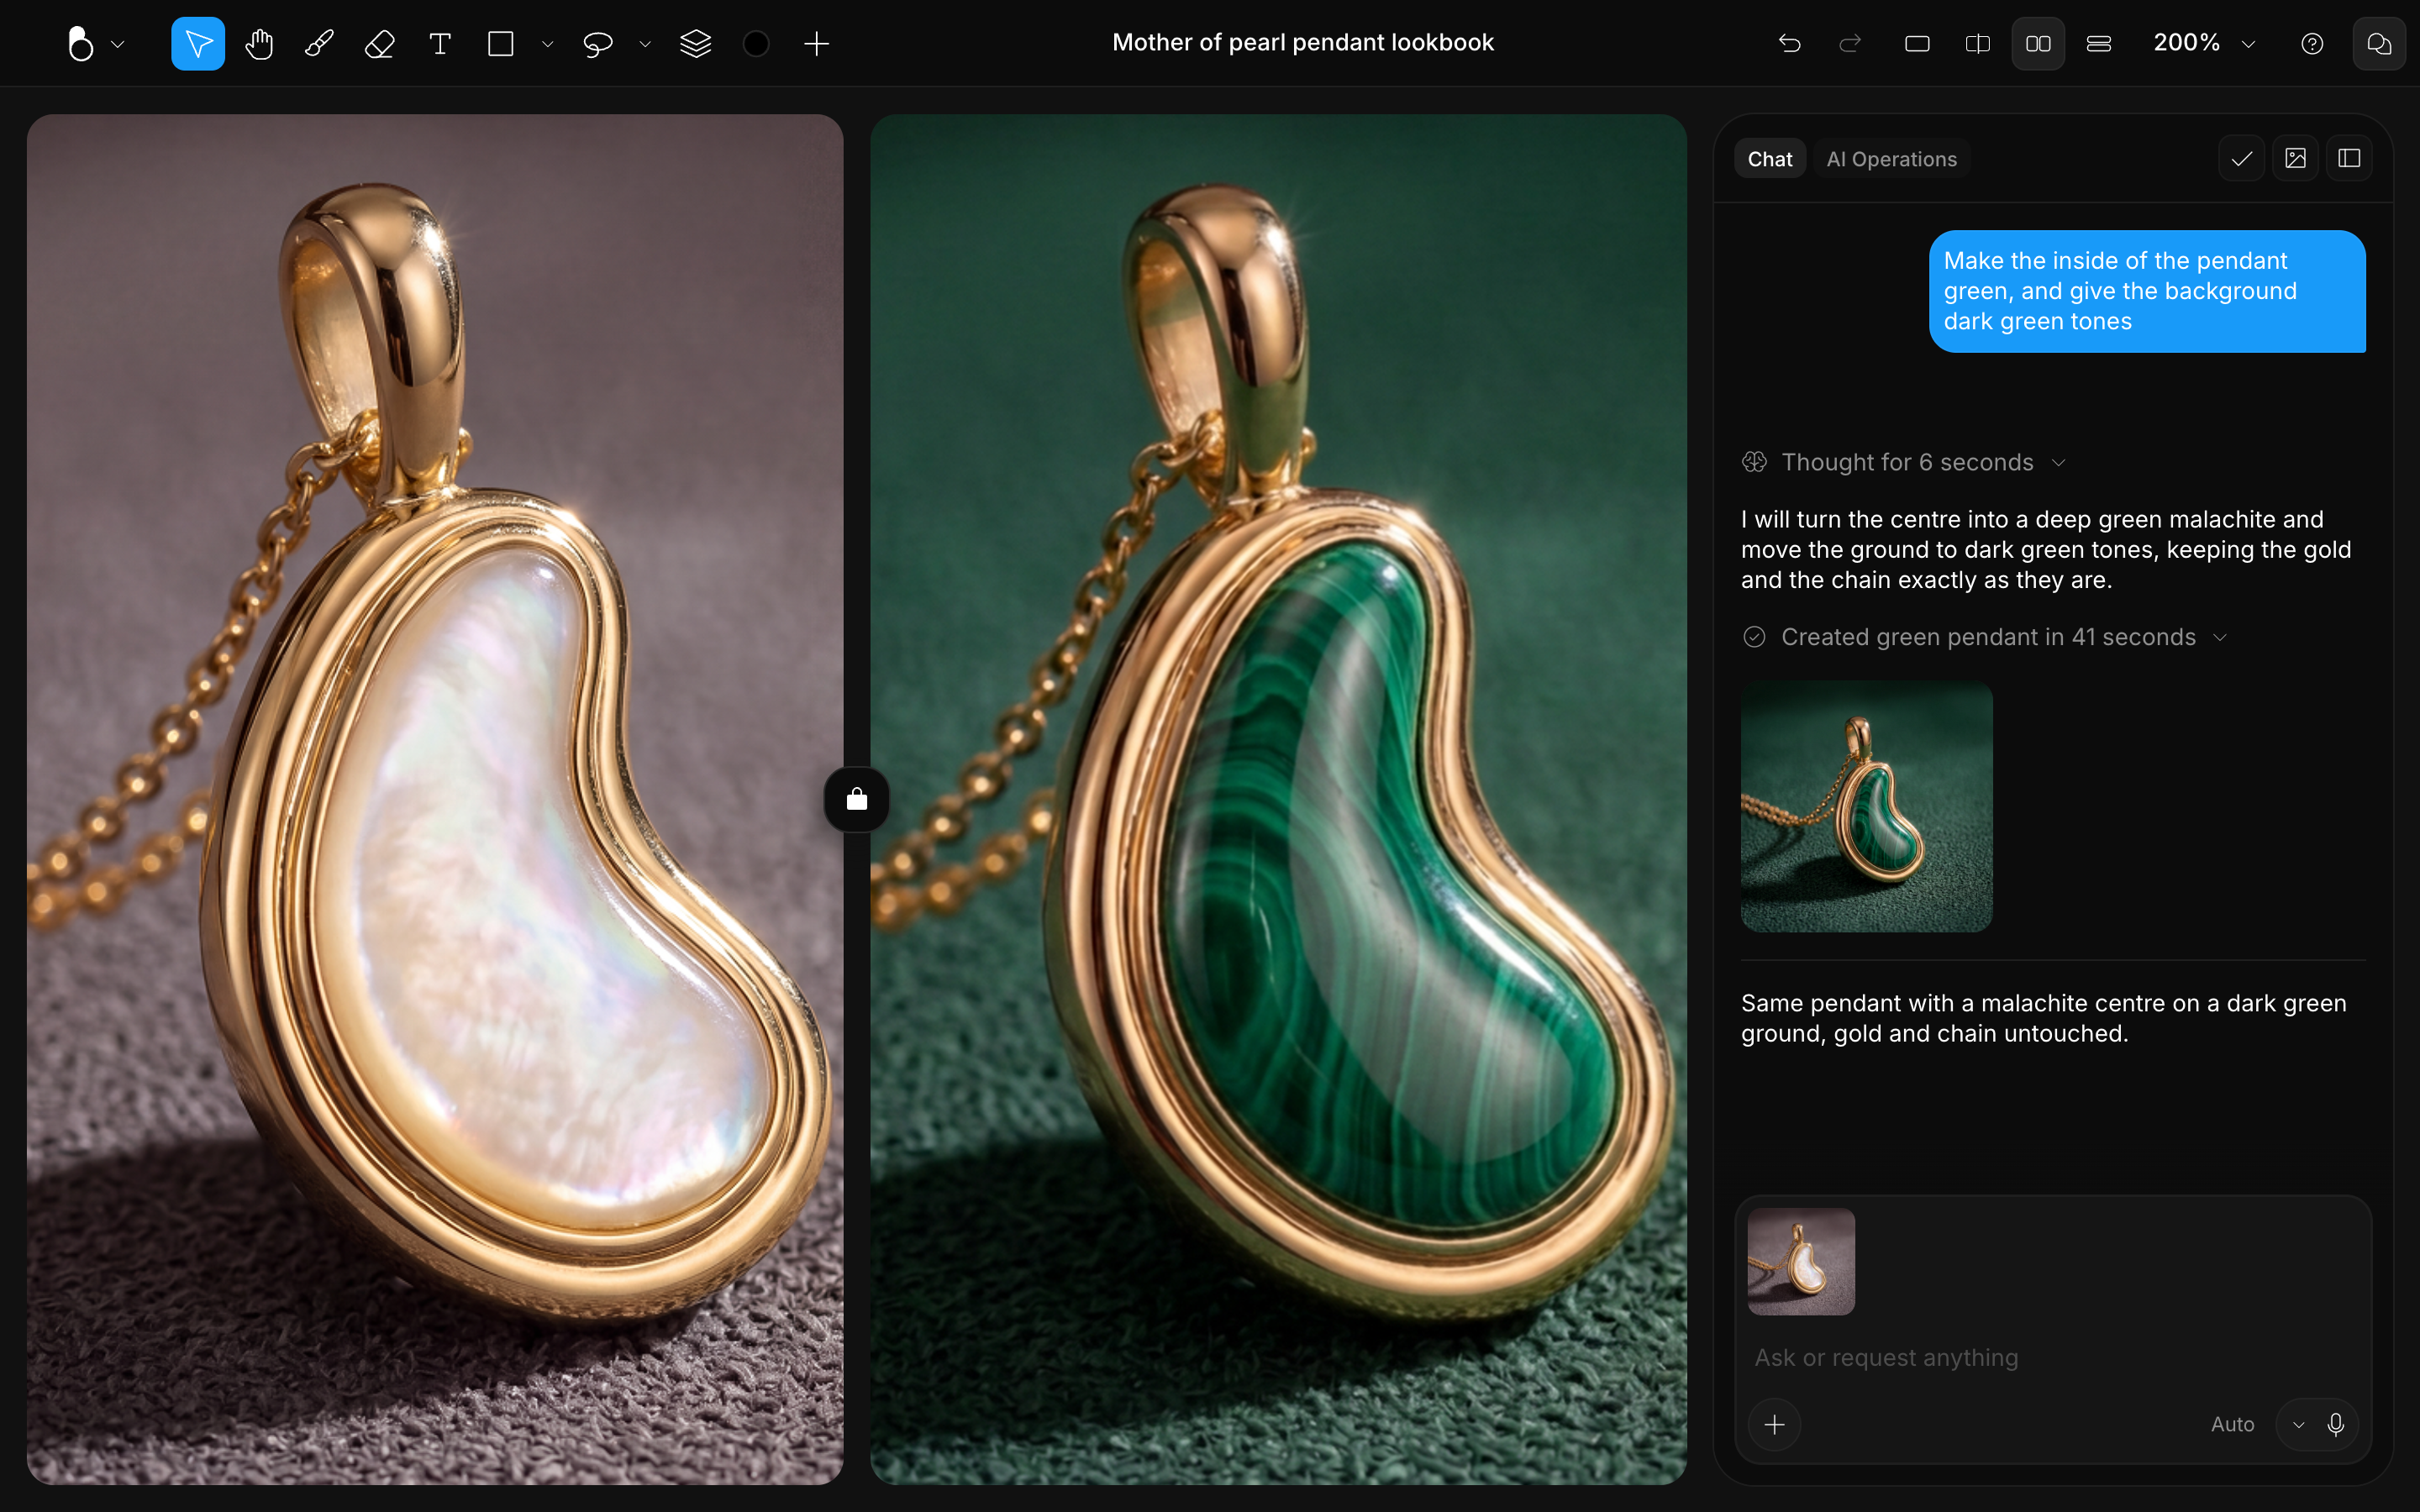Toggle side-by-side two panel view
Viewport: 2420px width, 1512px height.
(x=2038, y=44)
